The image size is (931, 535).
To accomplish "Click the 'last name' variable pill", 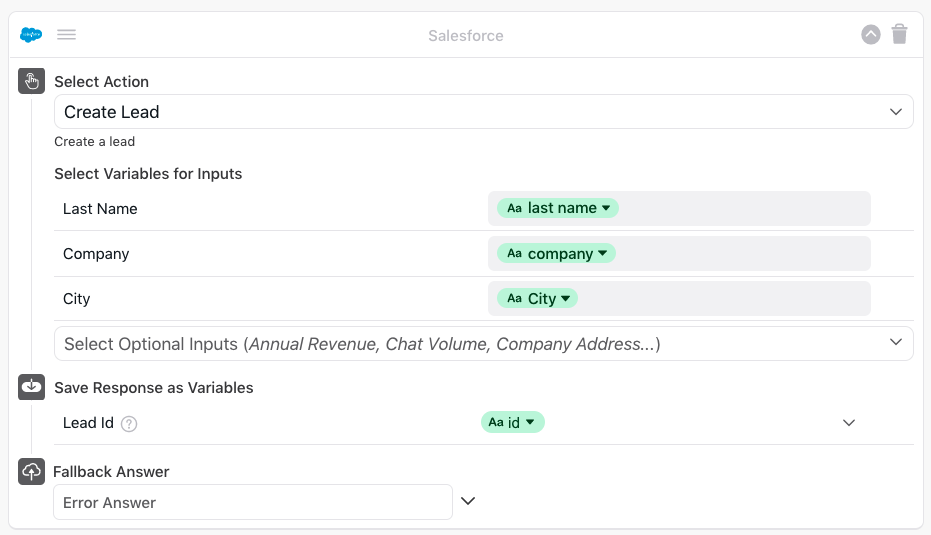I will (558, 208).
